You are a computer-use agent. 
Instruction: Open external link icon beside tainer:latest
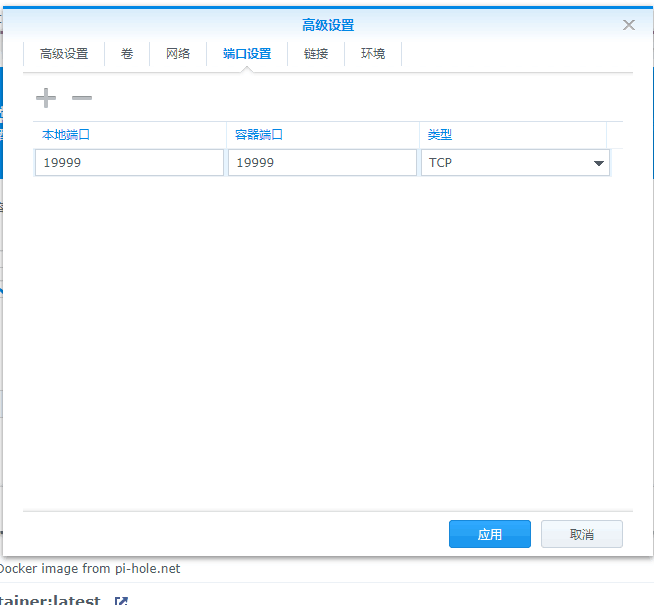121,601
